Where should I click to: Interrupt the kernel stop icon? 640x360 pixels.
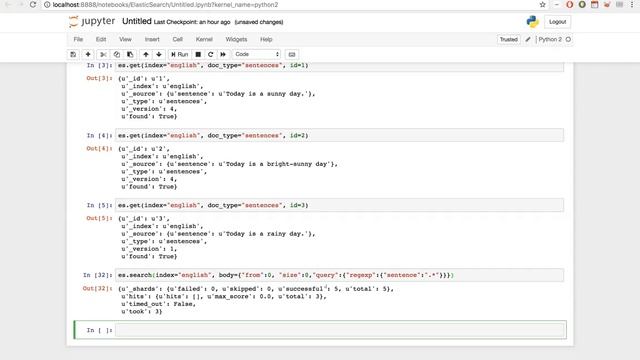click(198, 54)
